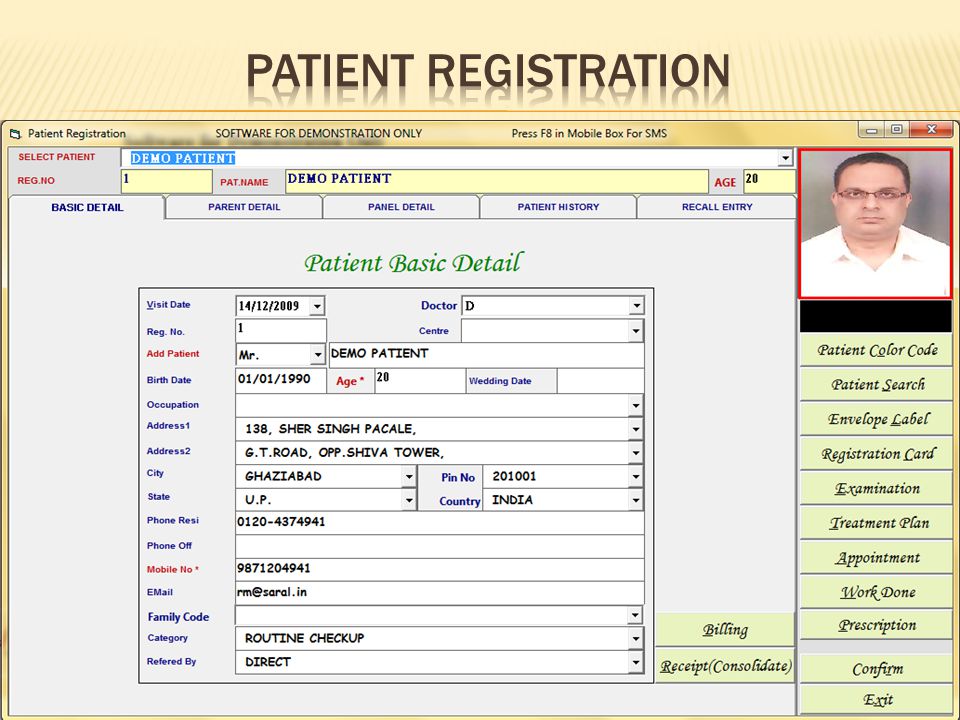Open the Address2 dropdown arrow
Screen dimensions: 960x720
(636, 453)
